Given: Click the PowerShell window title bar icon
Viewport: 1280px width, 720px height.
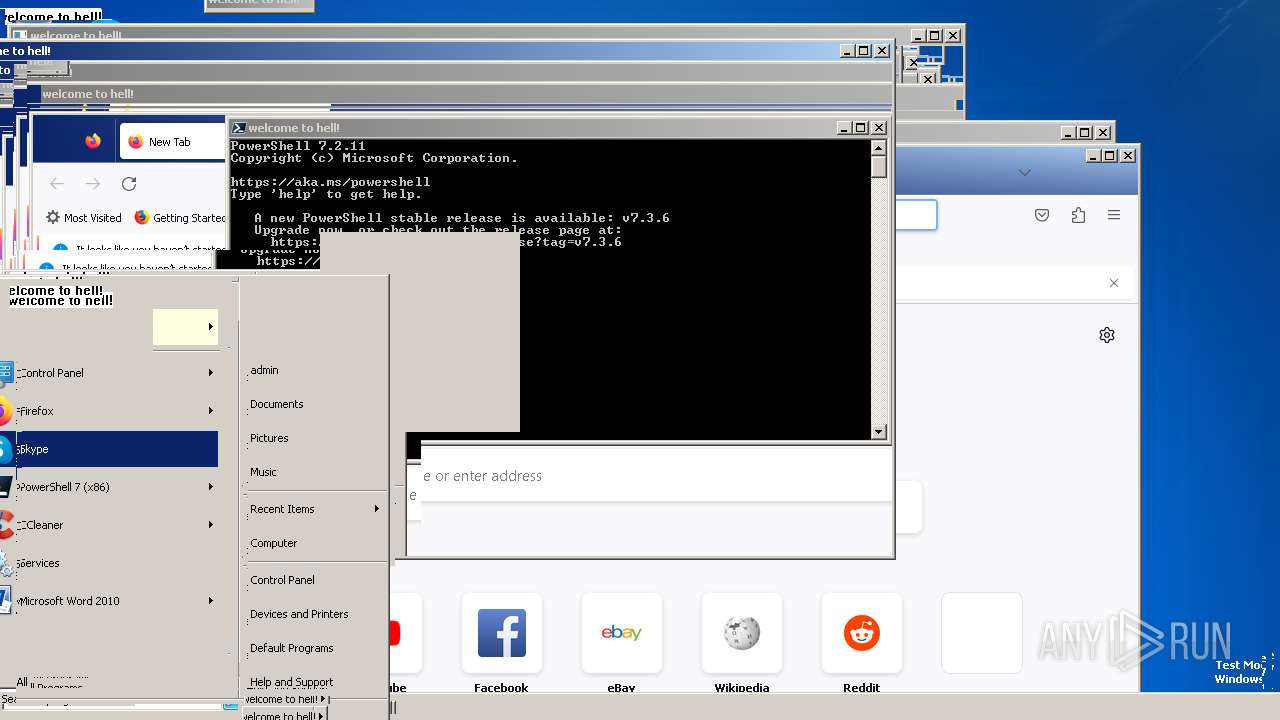Looking at the screenshot, I should (x=239, y=128).
